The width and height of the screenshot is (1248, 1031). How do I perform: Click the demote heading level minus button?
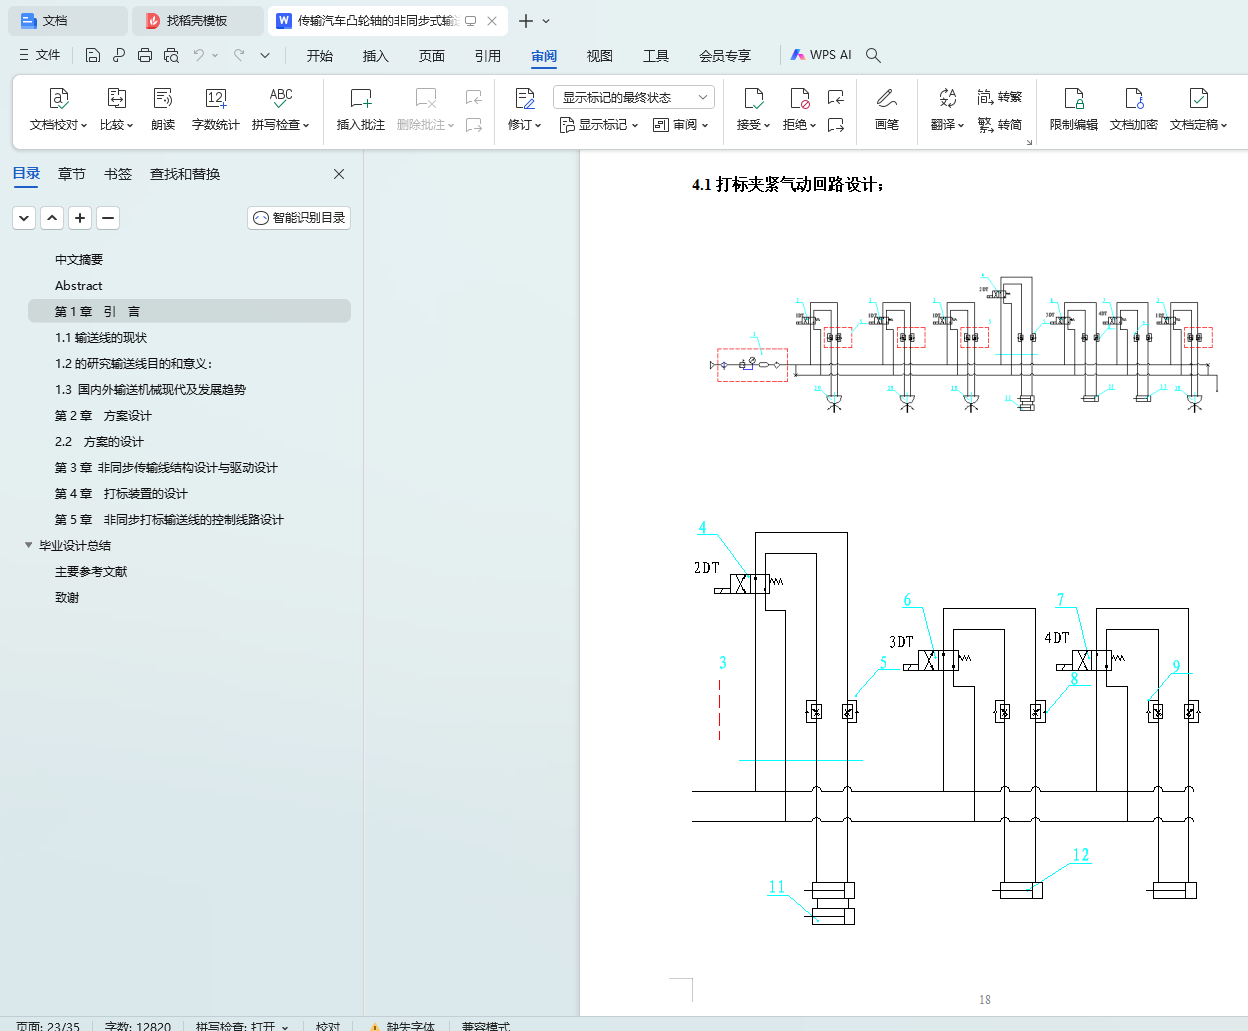[x=109, y=217]
